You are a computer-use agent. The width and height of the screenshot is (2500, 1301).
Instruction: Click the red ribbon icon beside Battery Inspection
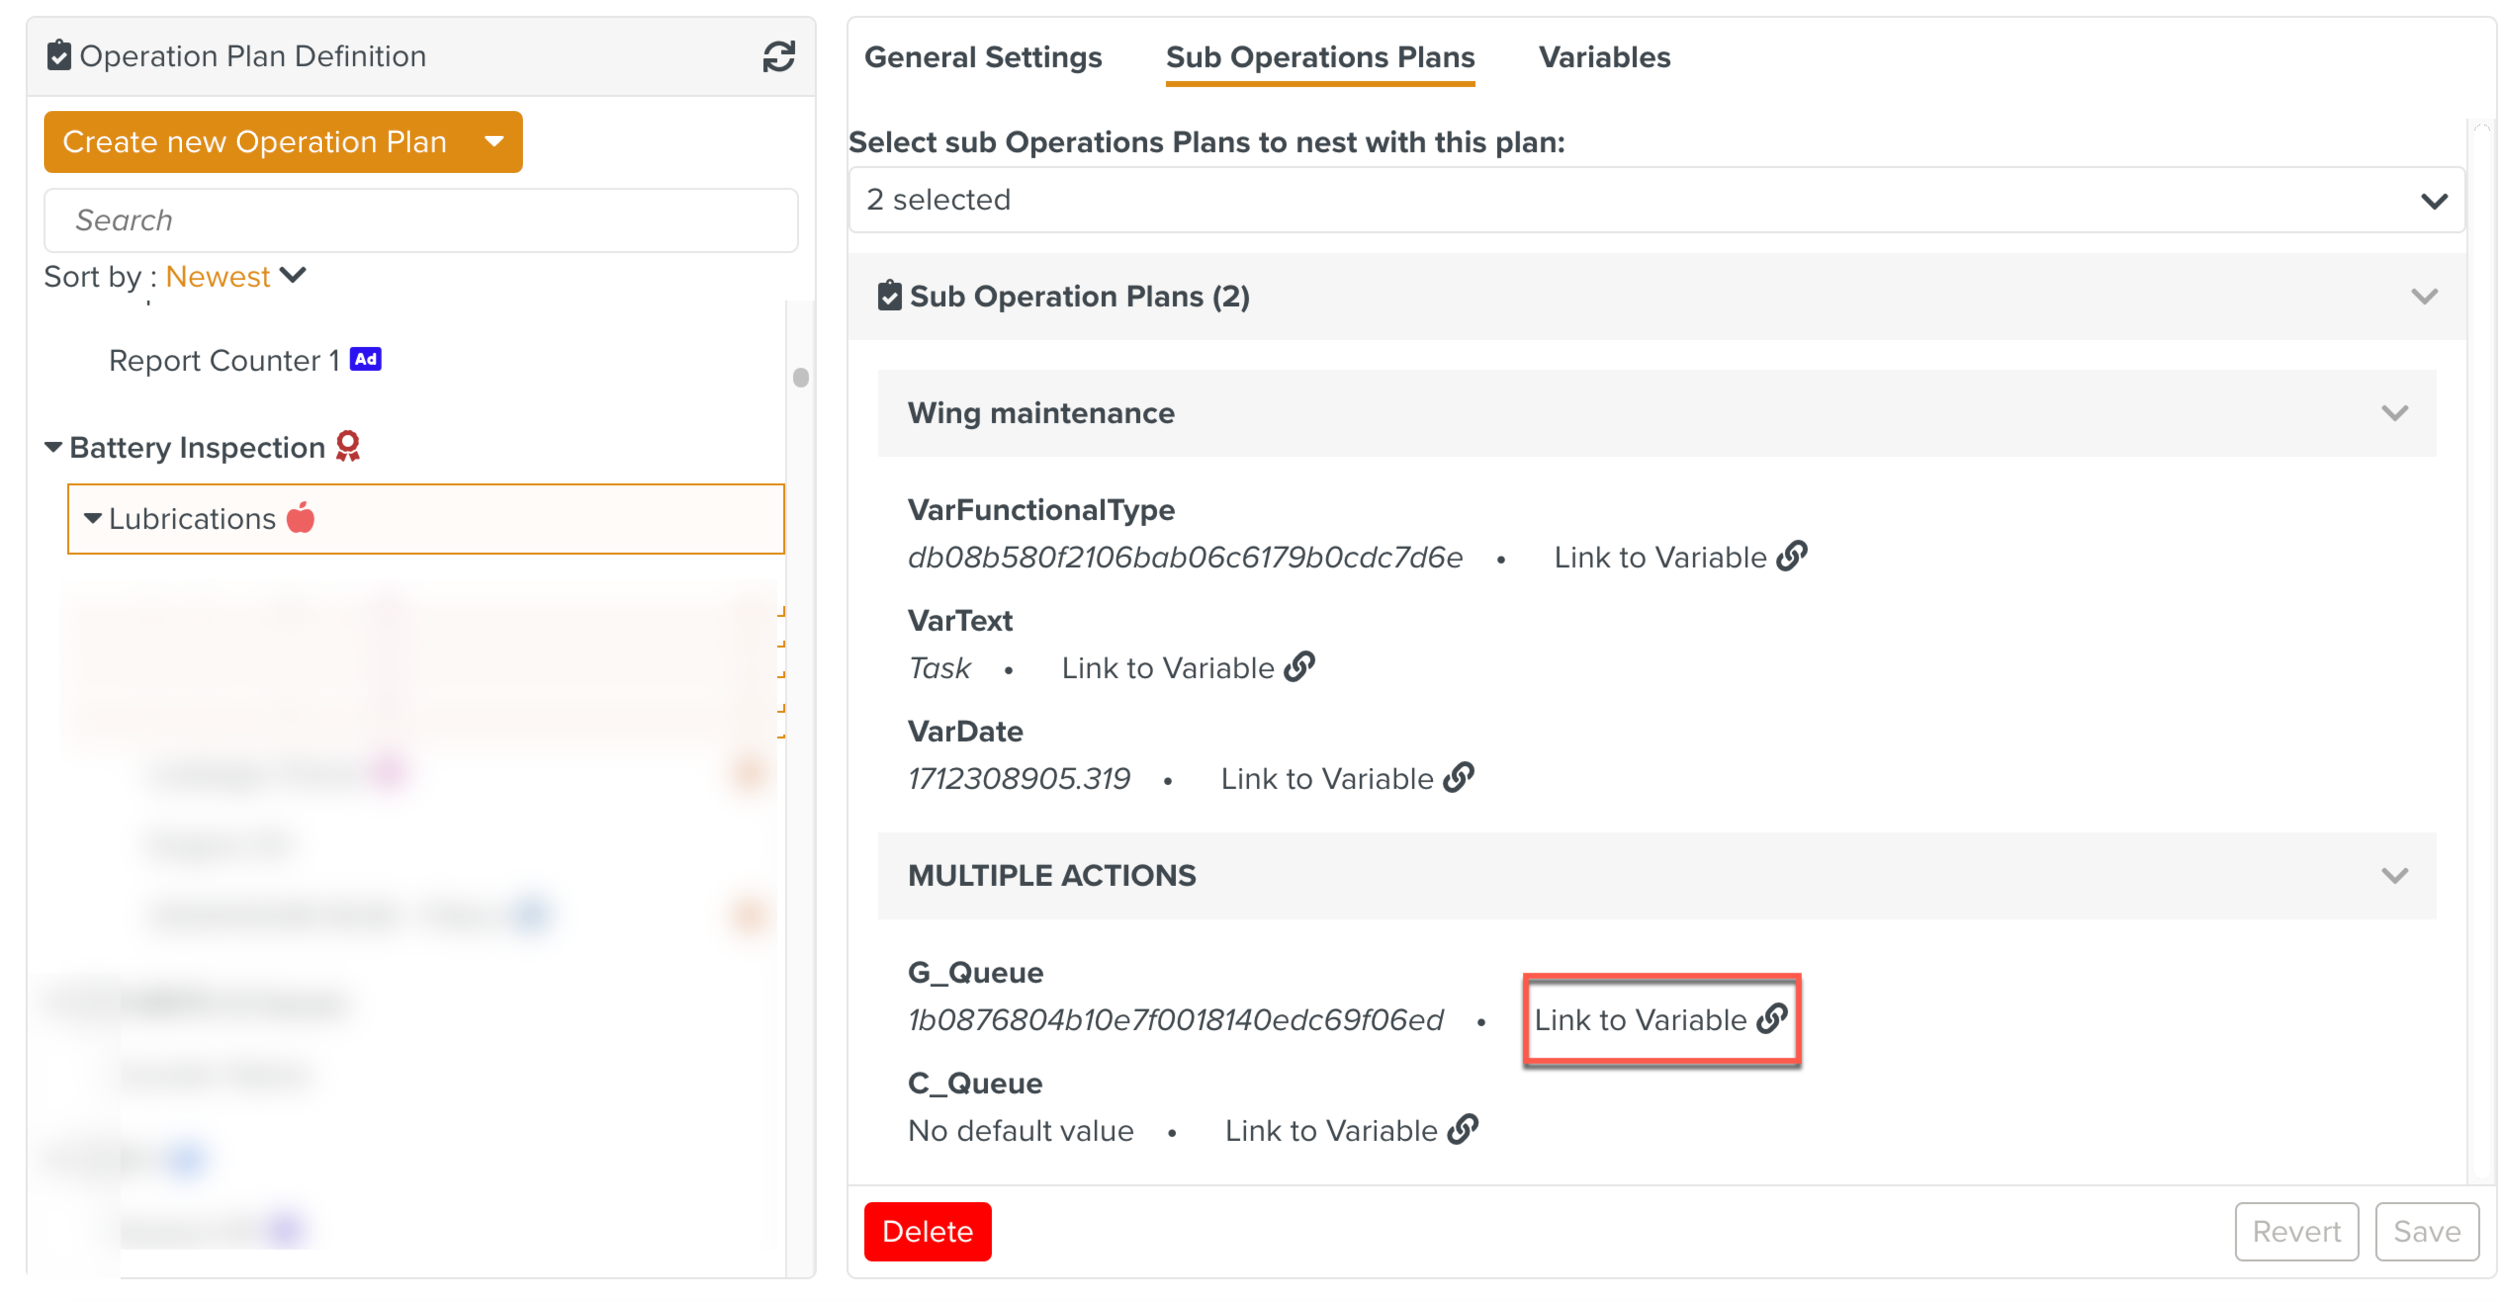pyautogui.click(x=348, y=446)
